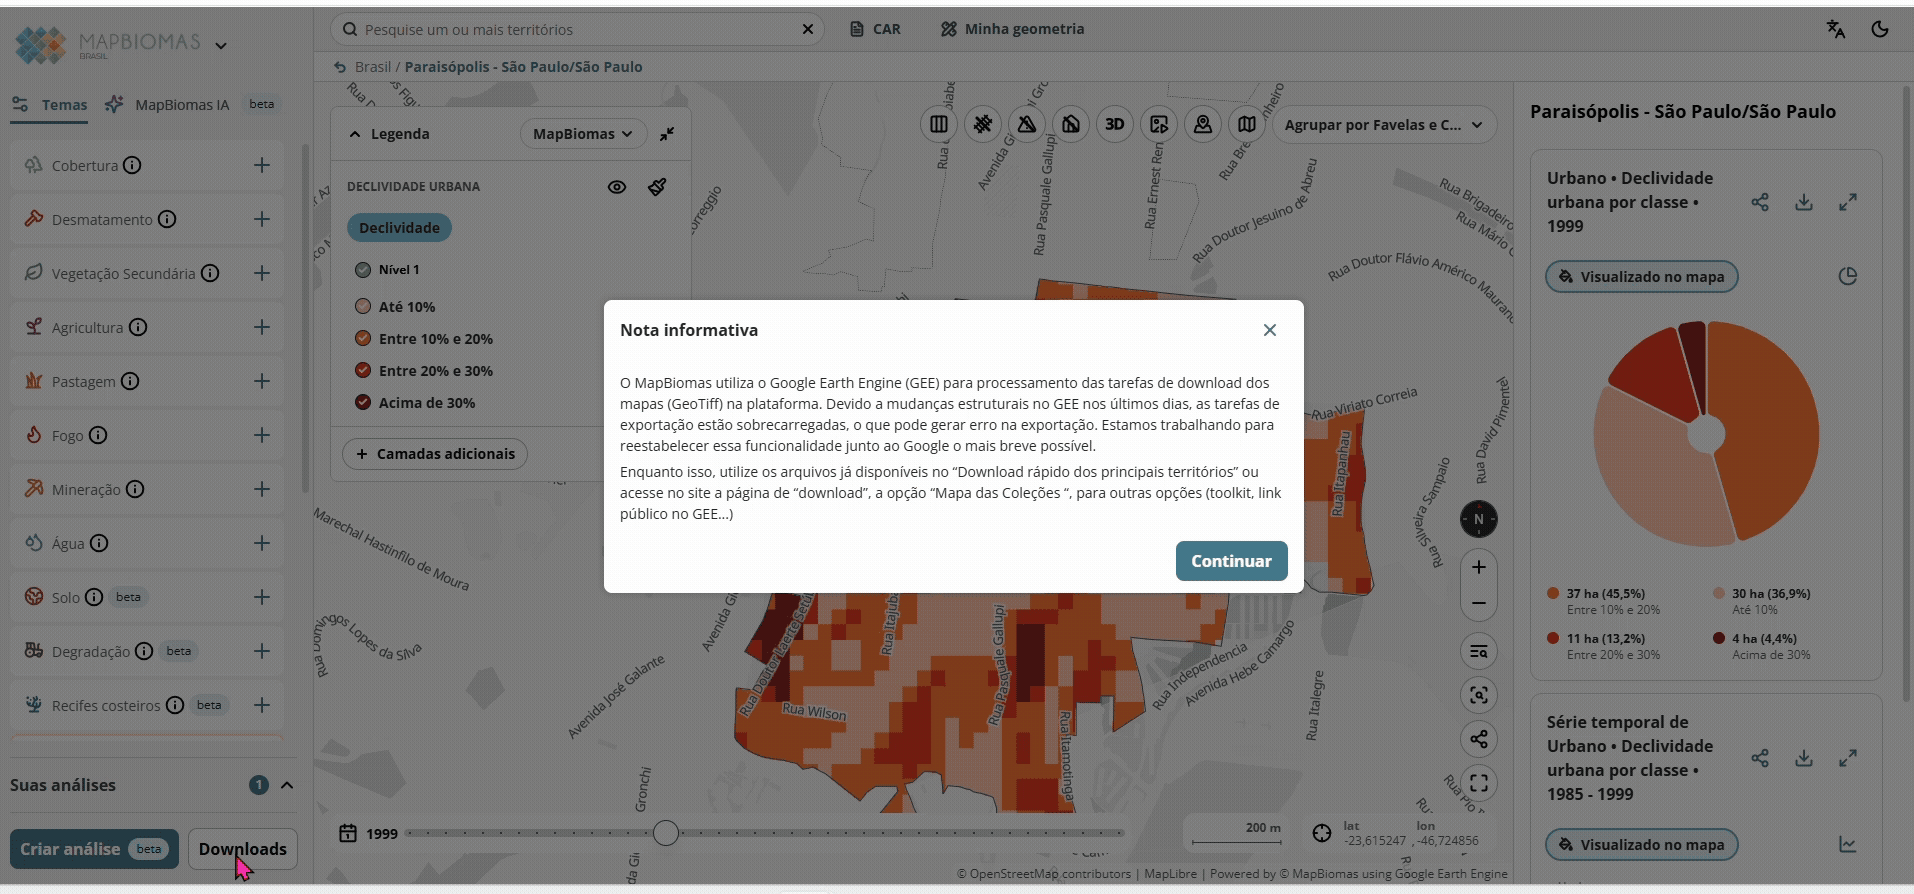The width and height of the screenshot is (1914, 894).
Task: Select the Degradação theme
Action: pyautogui.click(x=148, y=651)
